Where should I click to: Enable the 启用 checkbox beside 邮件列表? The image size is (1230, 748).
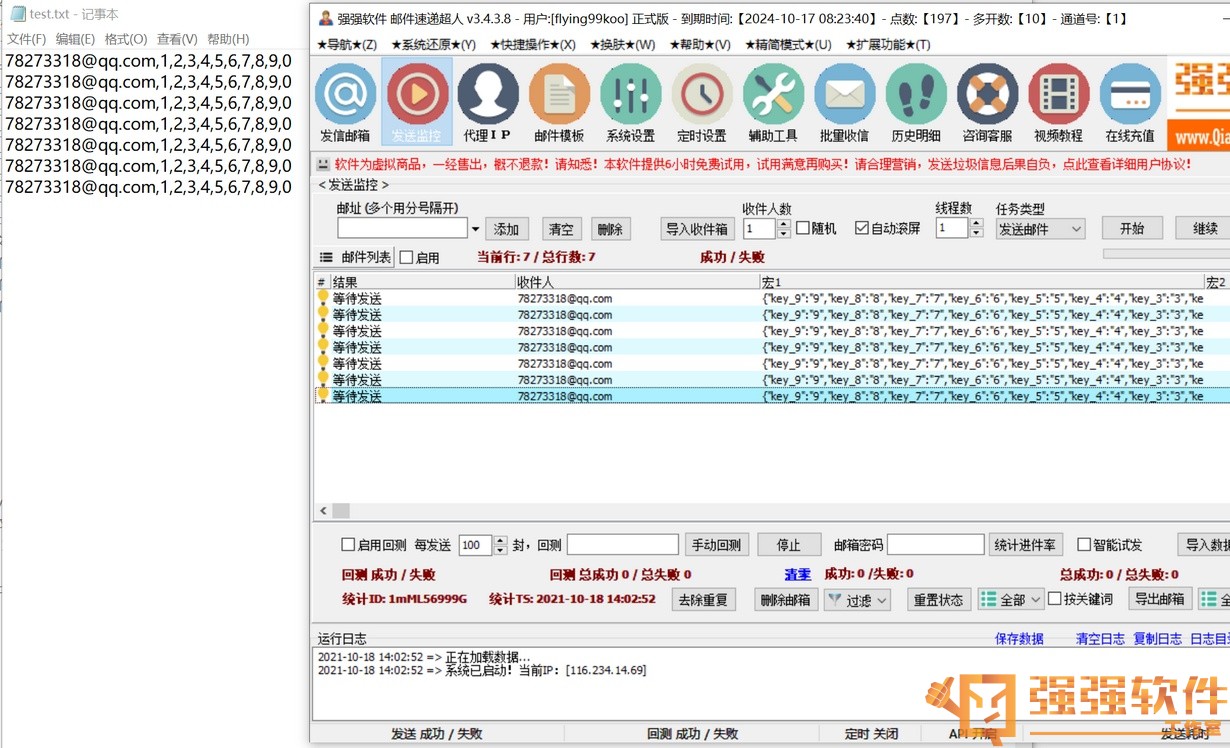406,257
